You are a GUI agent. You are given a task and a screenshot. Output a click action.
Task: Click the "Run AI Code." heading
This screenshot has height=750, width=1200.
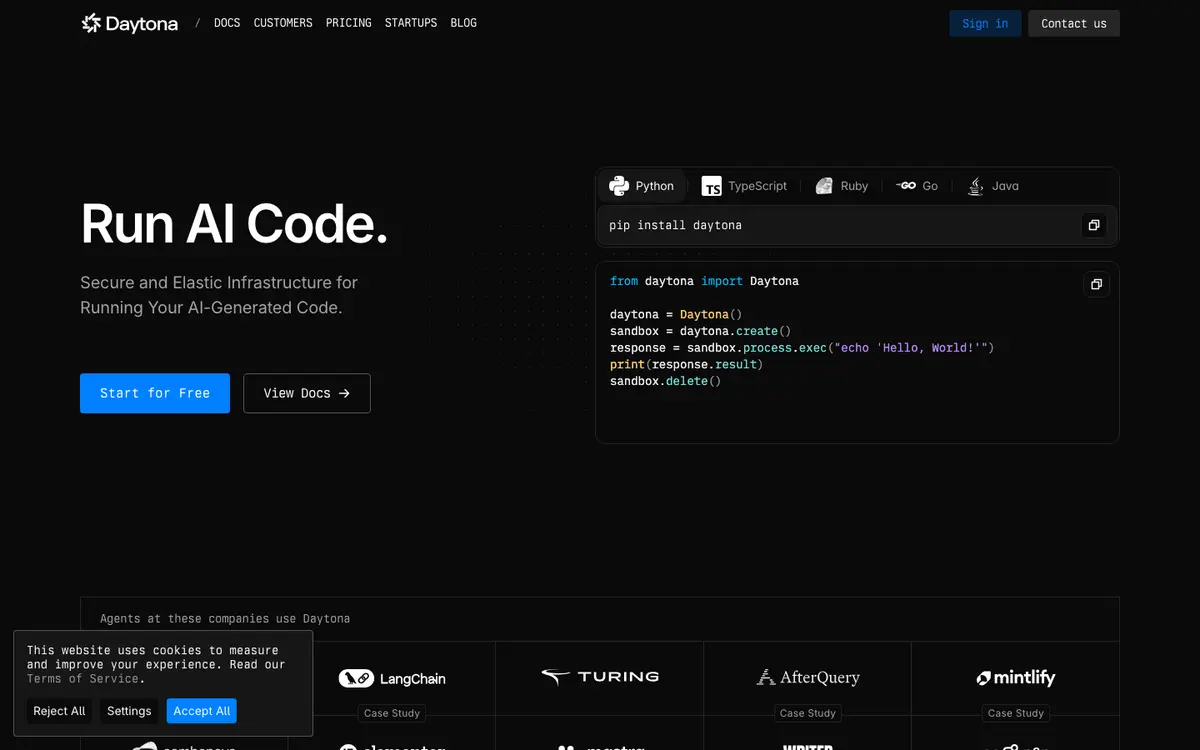[234, 223]
